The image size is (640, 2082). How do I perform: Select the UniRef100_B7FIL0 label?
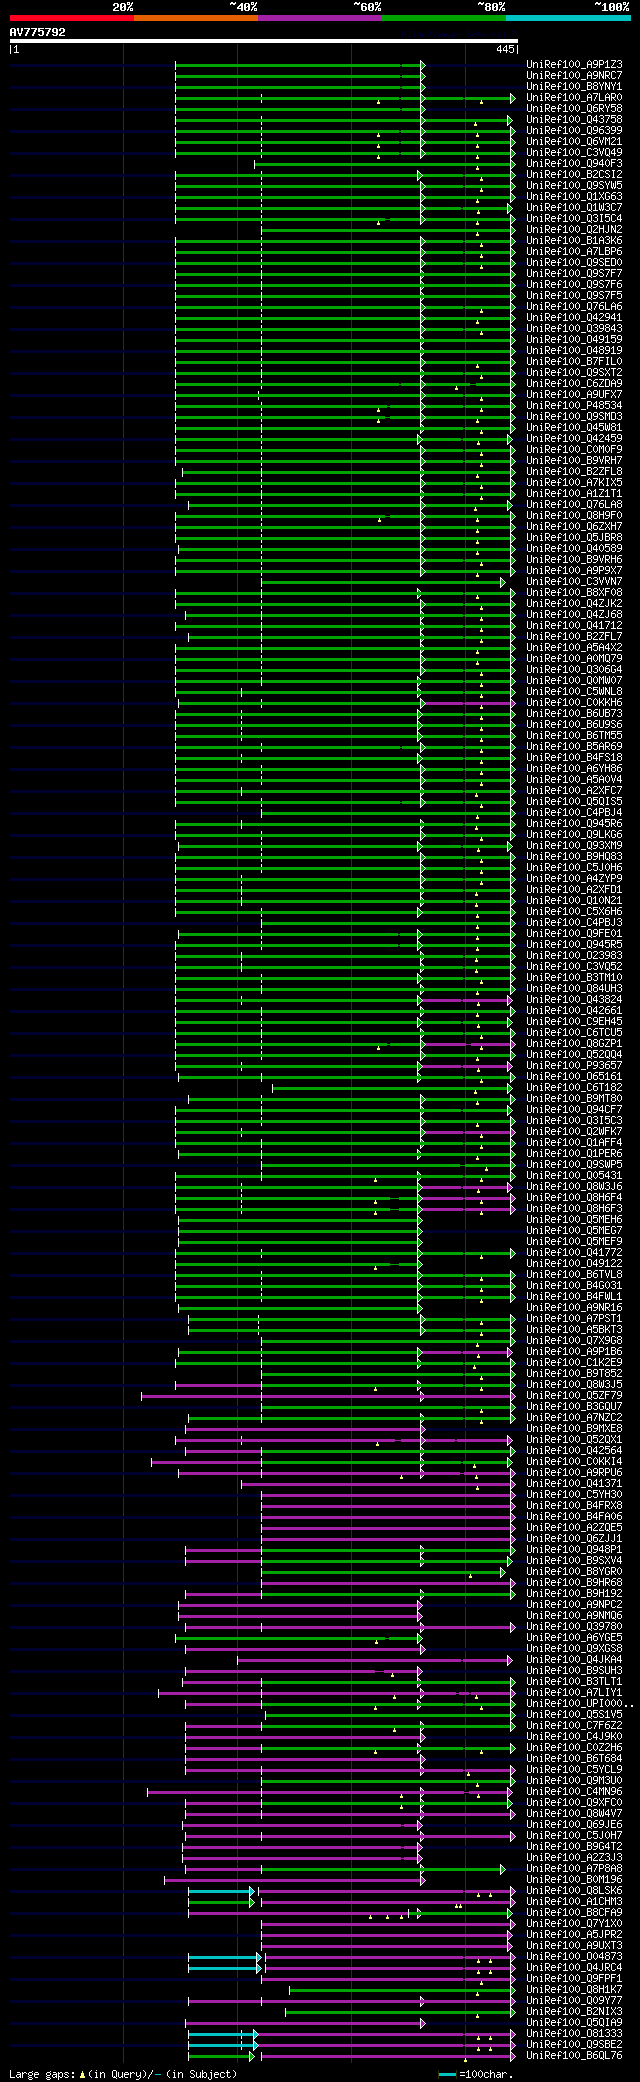574,361
